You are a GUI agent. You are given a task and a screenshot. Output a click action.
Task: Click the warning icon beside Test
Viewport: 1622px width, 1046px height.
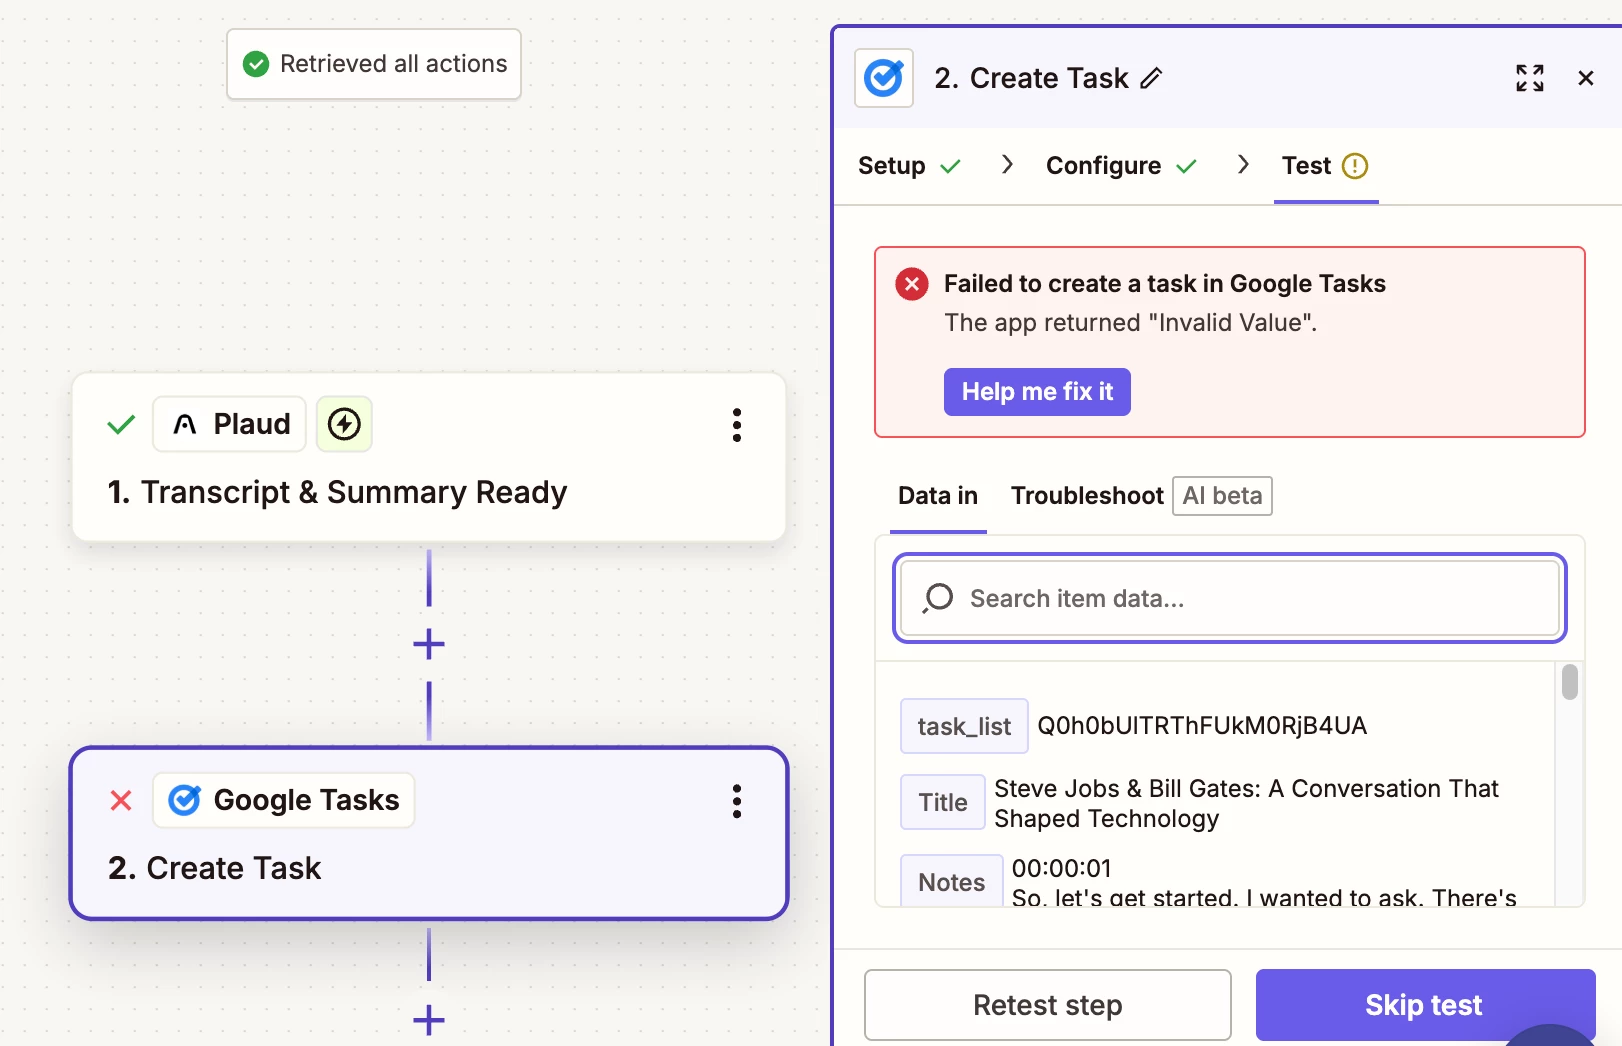point(1355,166)
